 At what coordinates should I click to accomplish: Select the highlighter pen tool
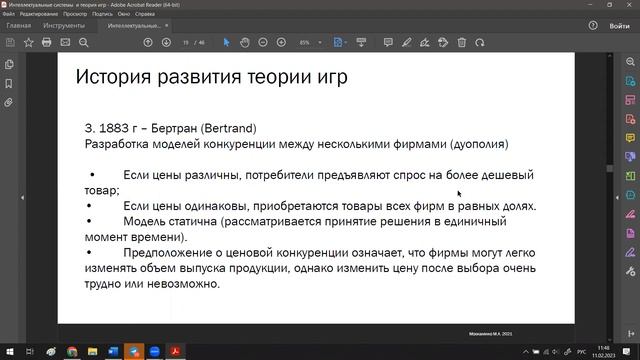(x=407, y=42)
